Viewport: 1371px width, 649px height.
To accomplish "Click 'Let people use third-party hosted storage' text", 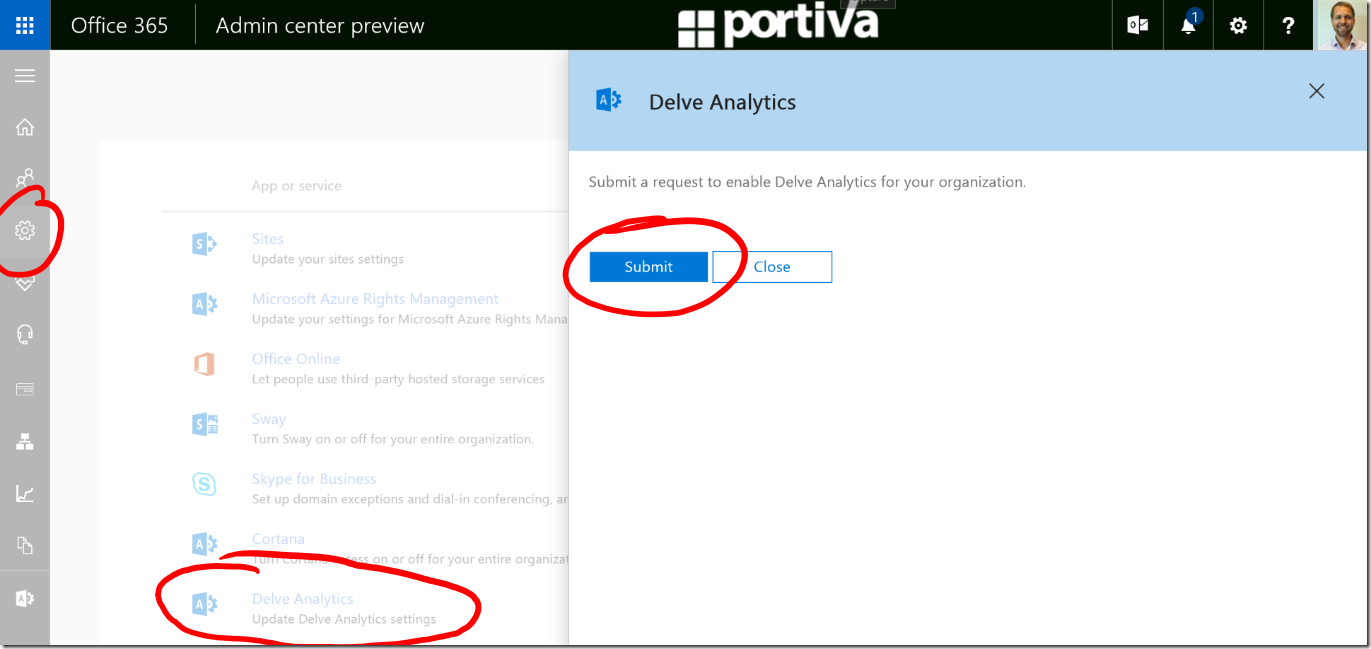I will pos(399,379).
